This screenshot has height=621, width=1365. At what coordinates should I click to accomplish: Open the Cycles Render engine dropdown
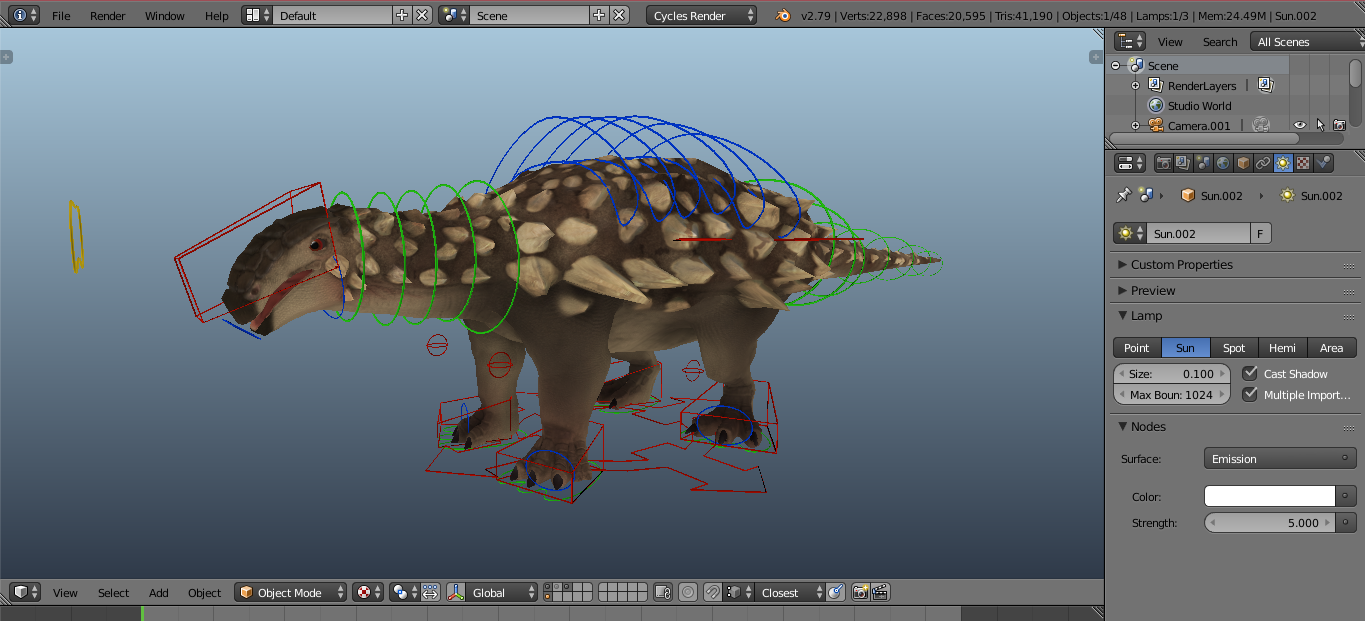click(701, 16)
